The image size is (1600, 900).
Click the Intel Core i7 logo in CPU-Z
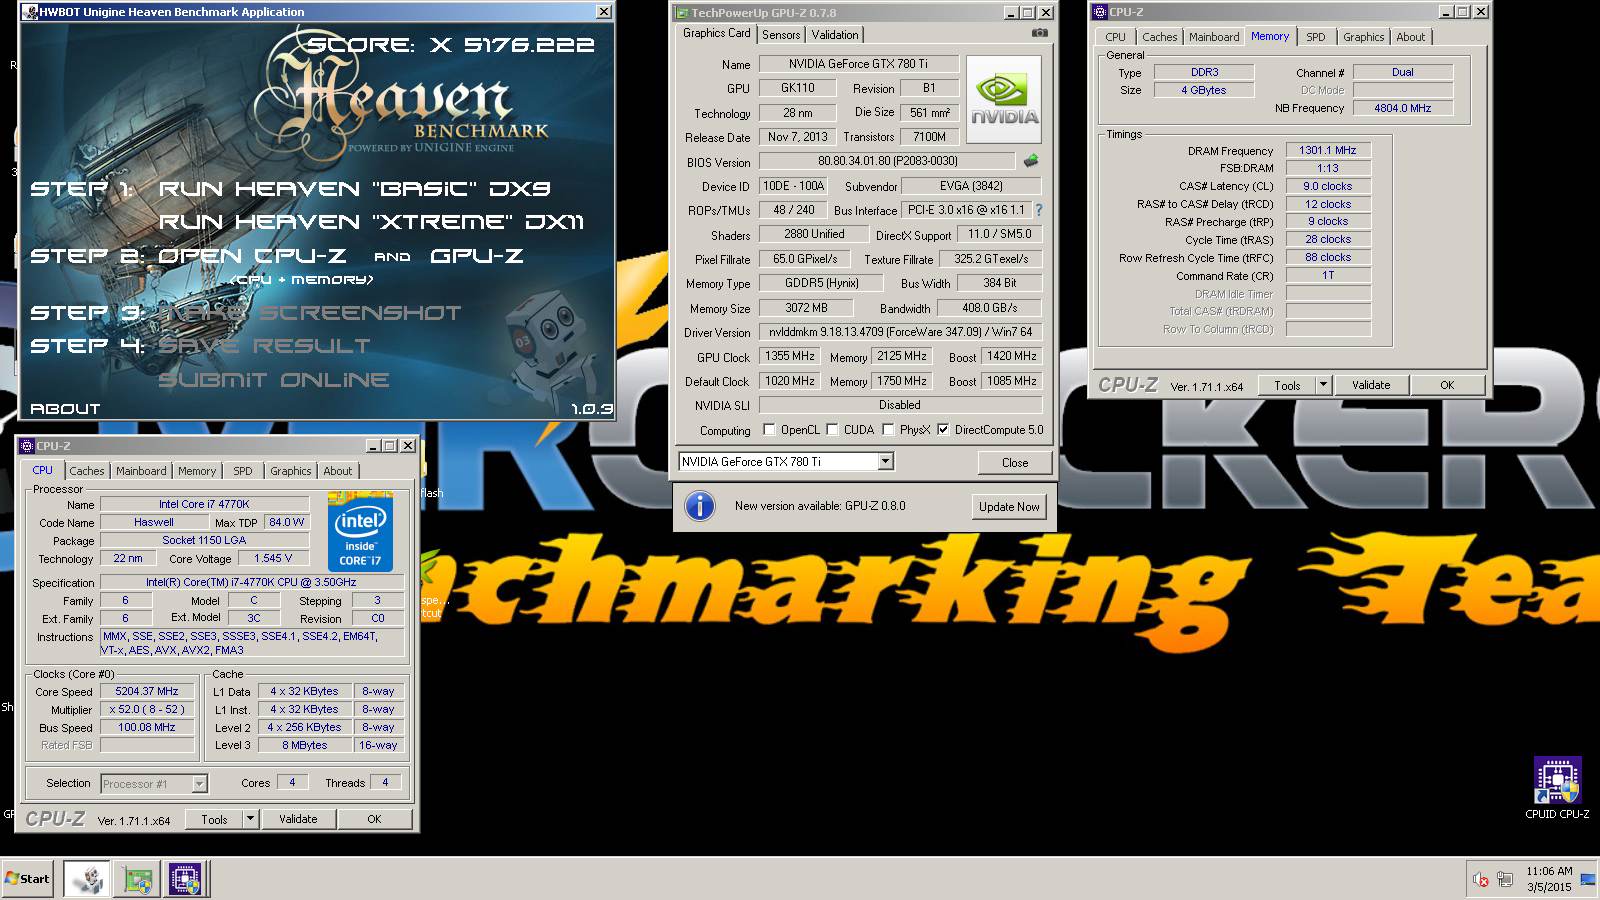tap(360, 532)
